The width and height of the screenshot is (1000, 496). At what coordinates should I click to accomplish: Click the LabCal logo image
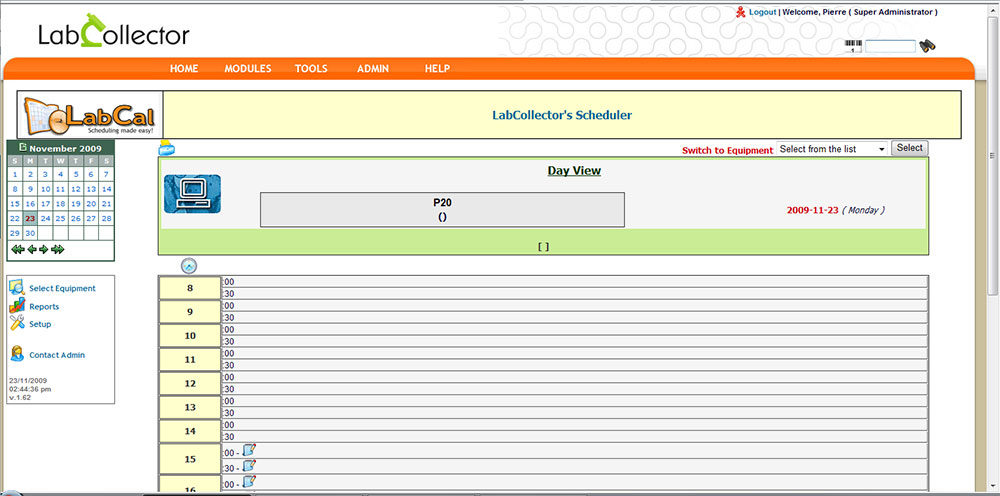tap(89, 115)
